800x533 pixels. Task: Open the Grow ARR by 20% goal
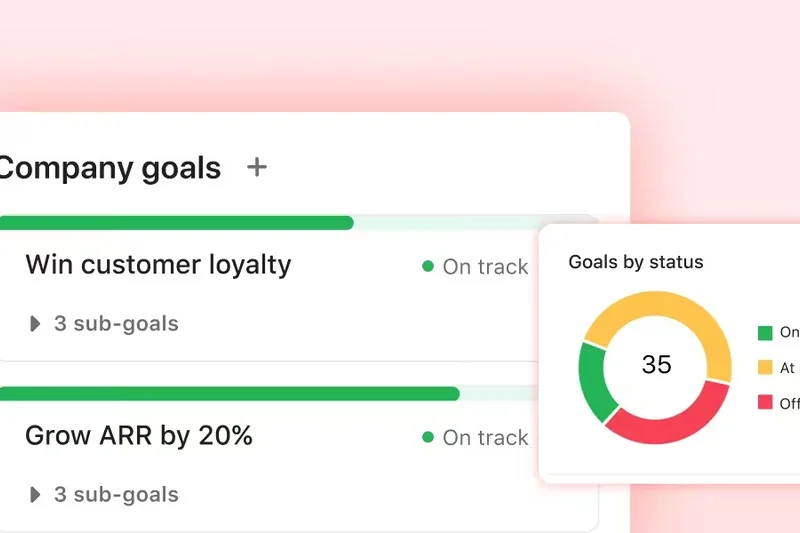[x=139, y=436]
